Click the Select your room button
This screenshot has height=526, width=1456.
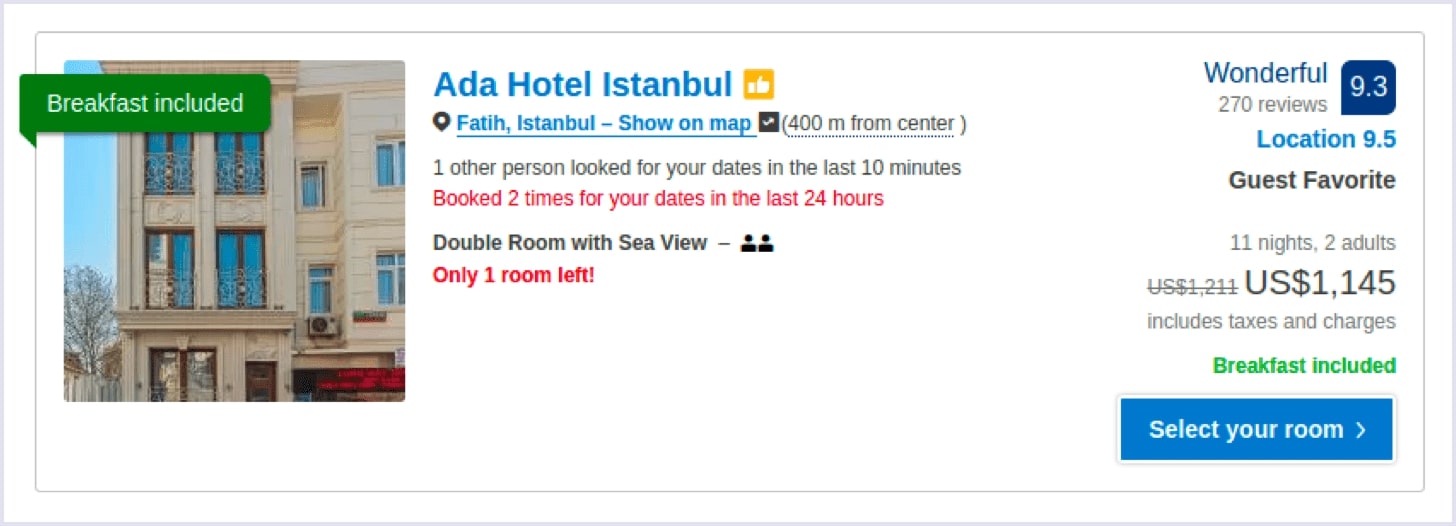pos(1256,430)
